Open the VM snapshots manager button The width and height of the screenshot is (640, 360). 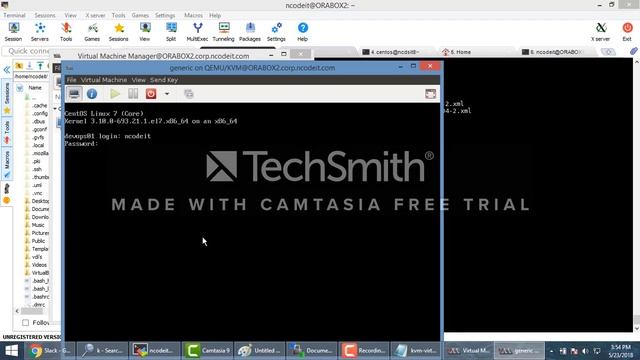(189, 94)
